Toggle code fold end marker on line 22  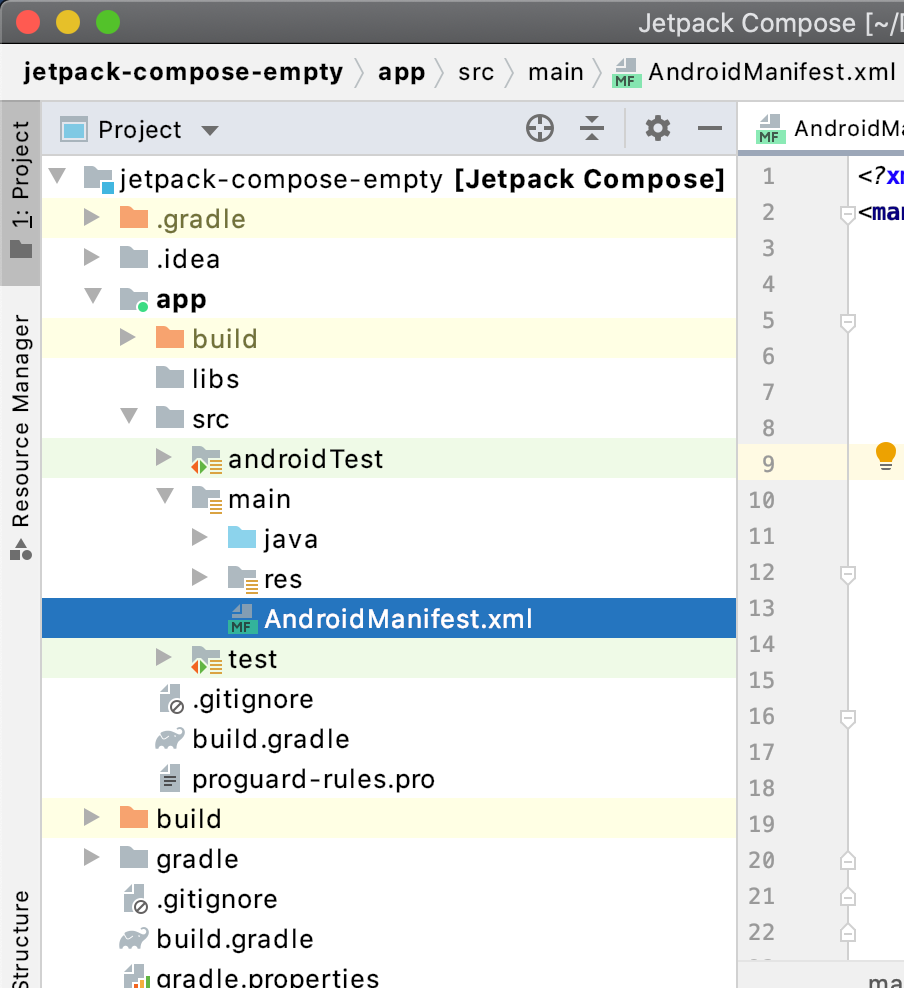847,932
